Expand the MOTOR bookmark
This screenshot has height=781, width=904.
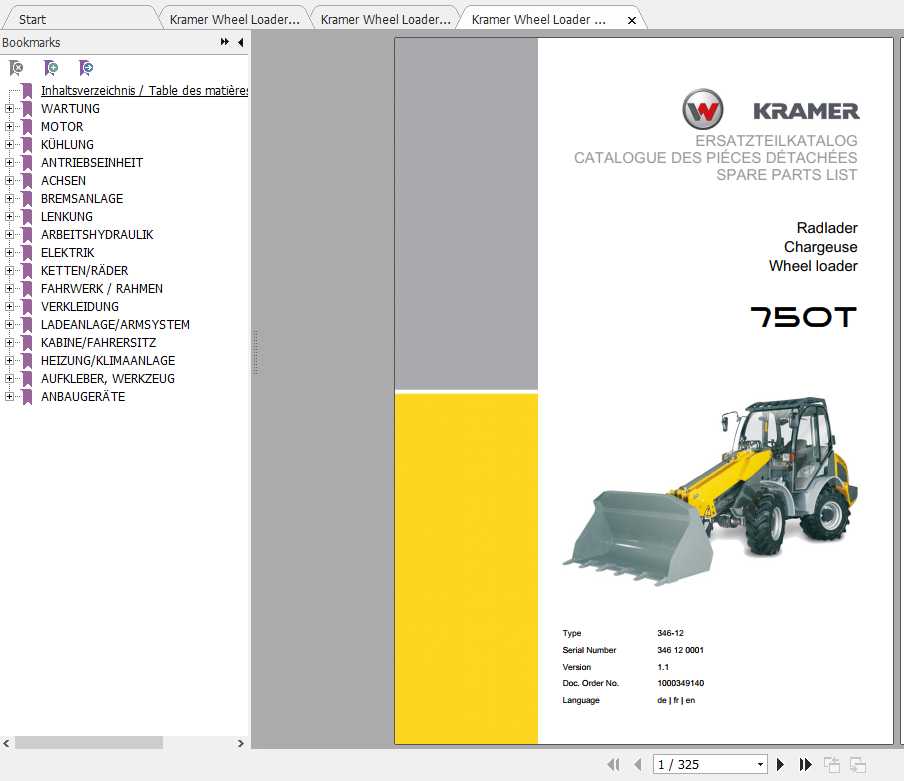(9, 126)
